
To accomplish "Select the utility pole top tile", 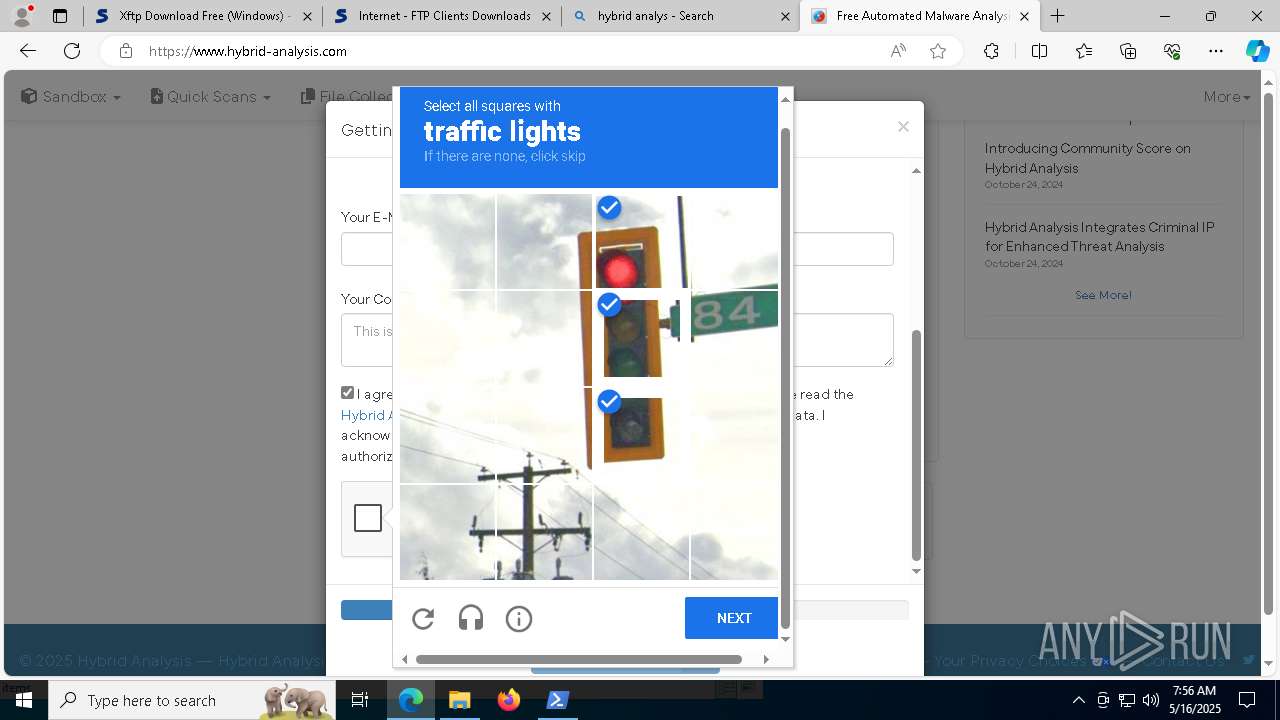I will click(544, 435).
